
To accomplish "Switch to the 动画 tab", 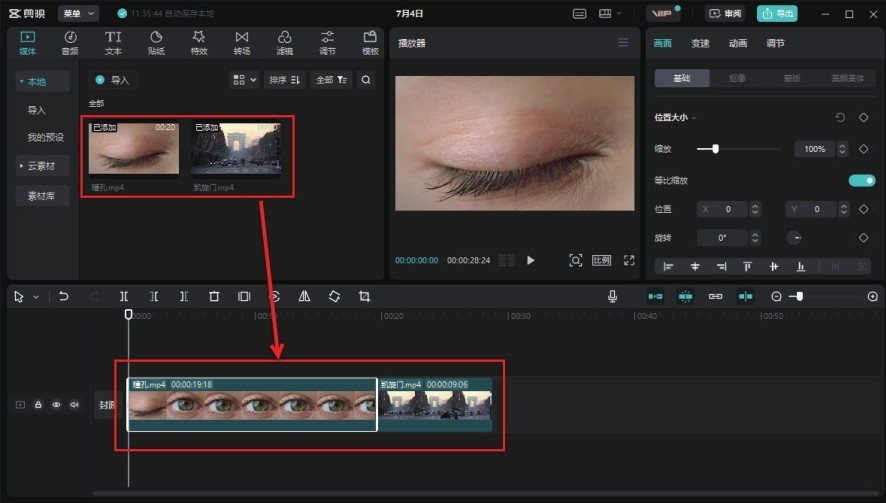I will tap(737, 43).
